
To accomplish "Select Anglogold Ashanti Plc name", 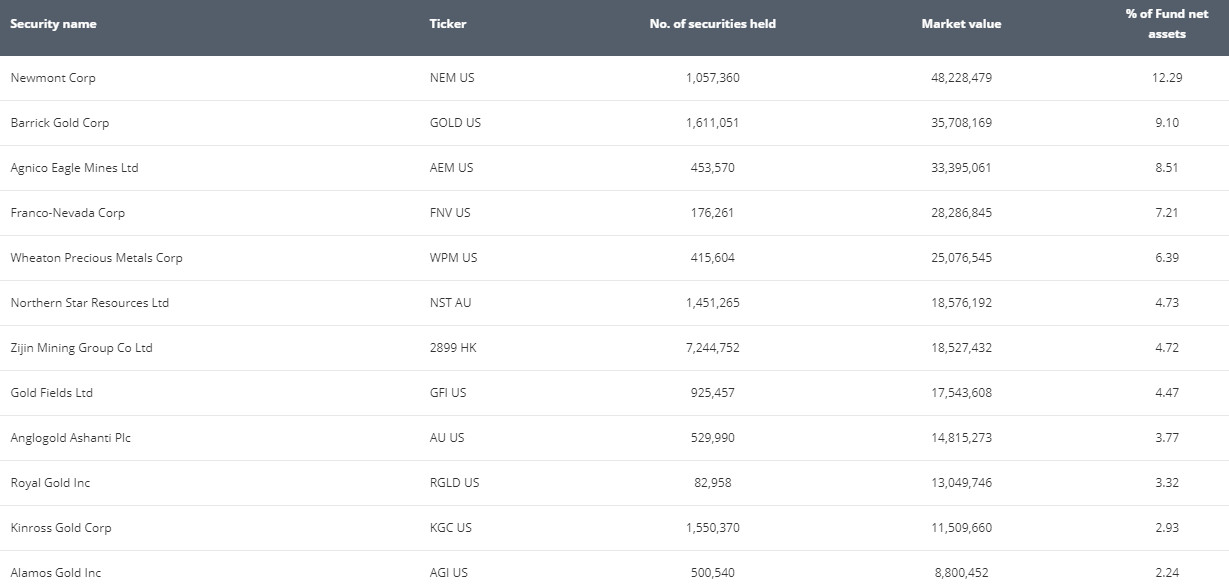I will 71,438.
